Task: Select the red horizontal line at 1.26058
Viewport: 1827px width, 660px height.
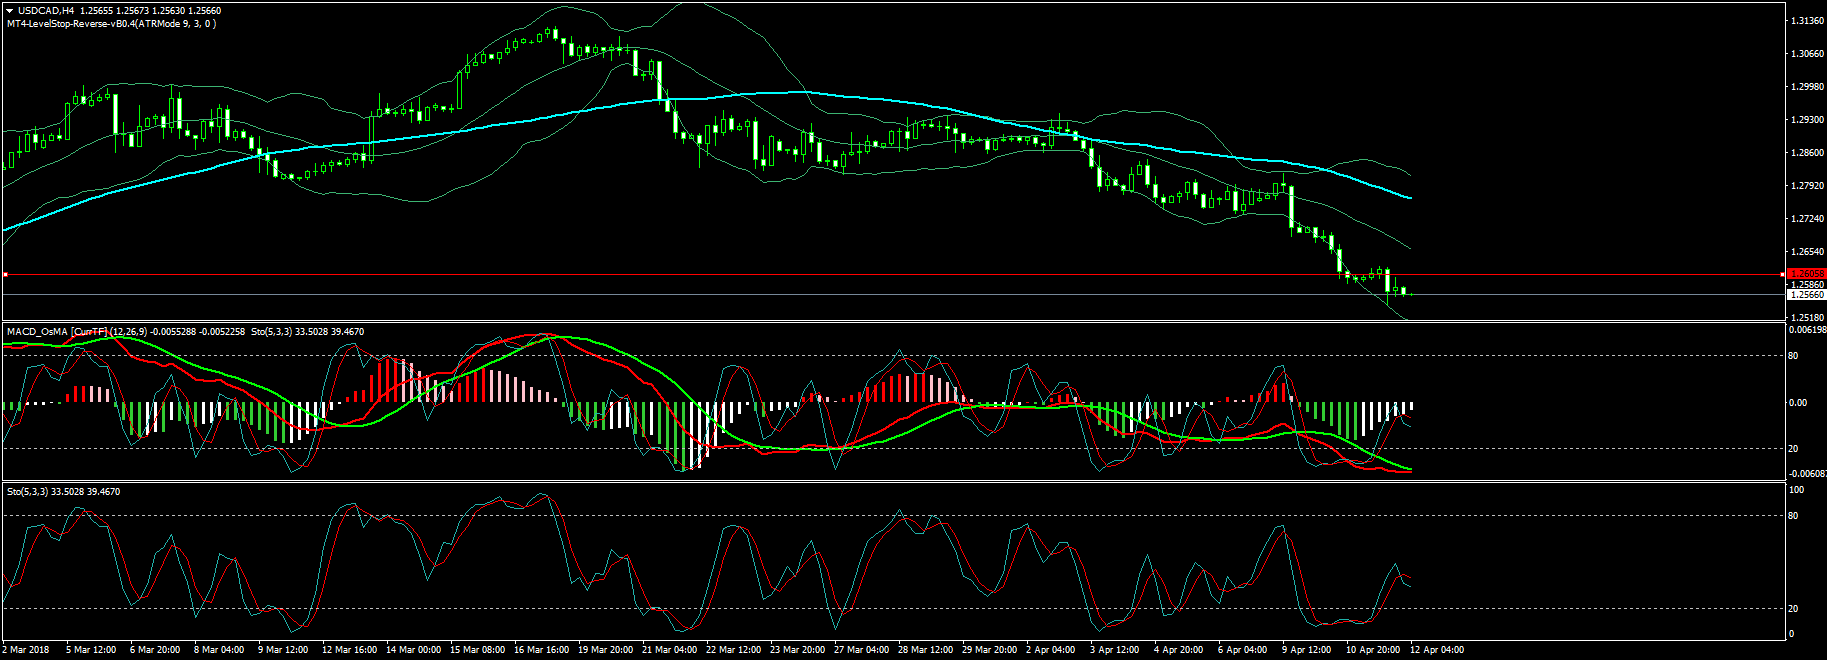Action: coord(893,274)
